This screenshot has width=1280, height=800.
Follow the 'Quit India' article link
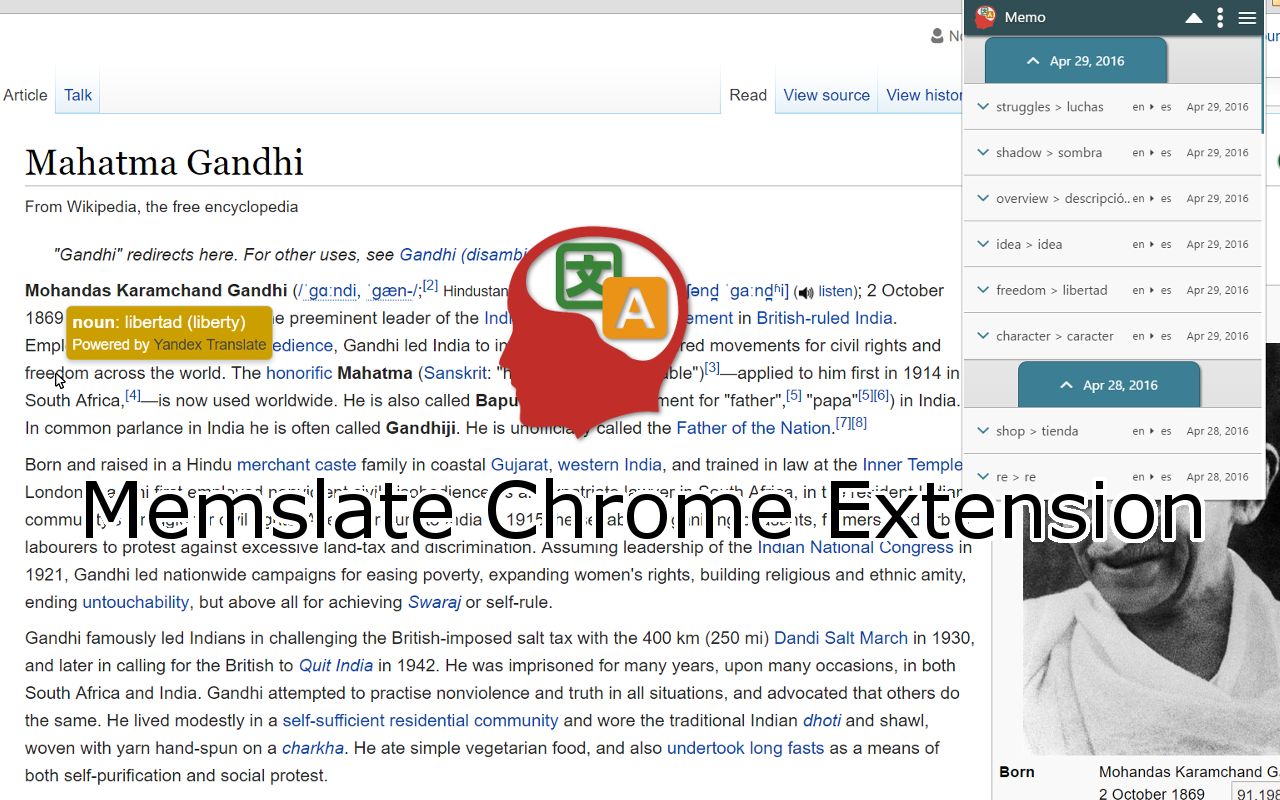coord(335,665)
